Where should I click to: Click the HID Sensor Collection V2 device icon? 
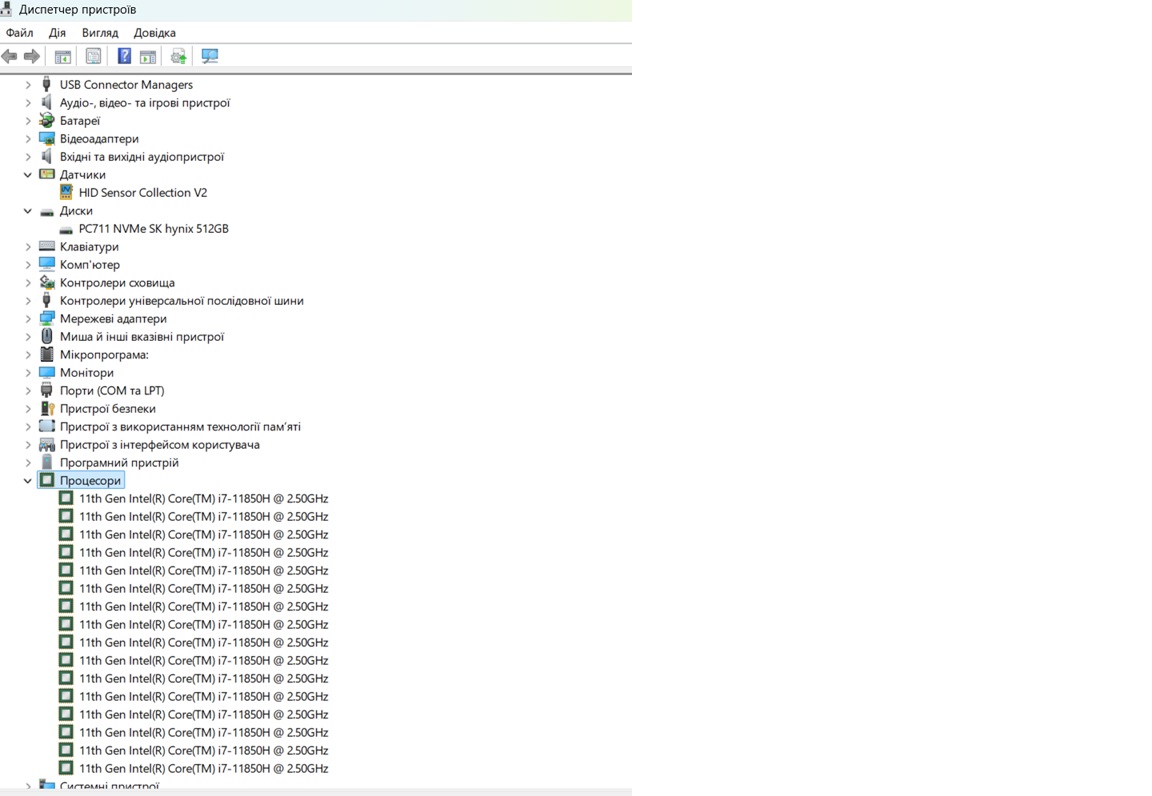tap(66, 192)
